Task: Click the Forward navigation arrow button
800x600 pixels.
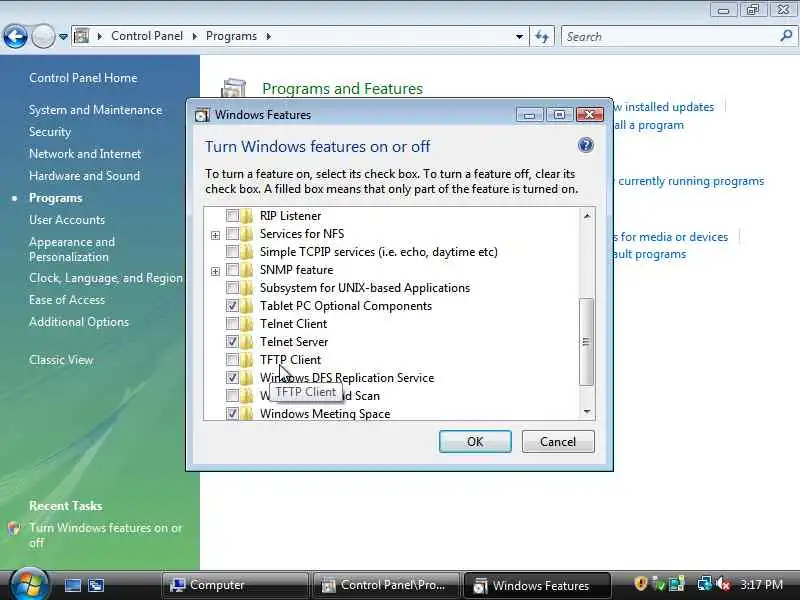Action: pos(43,36)
